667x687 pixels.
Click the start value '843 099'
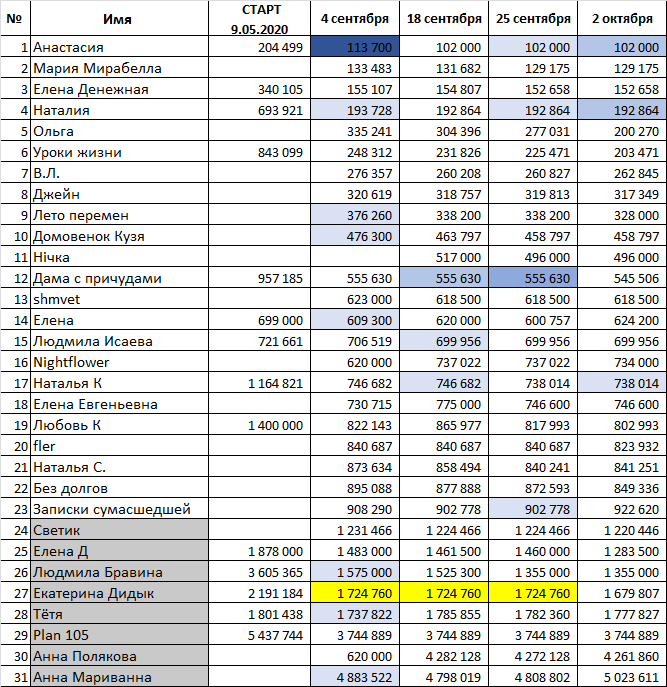[x=259, y=152]
